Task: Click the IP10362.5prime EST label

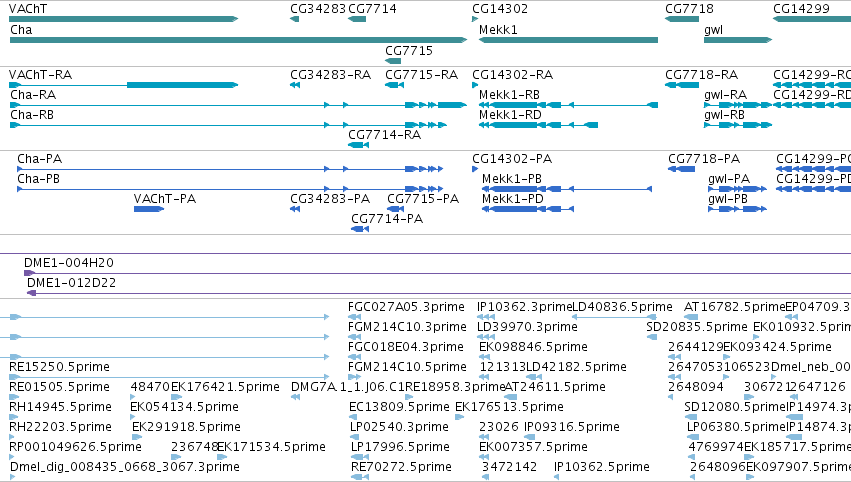Action: 601,467
